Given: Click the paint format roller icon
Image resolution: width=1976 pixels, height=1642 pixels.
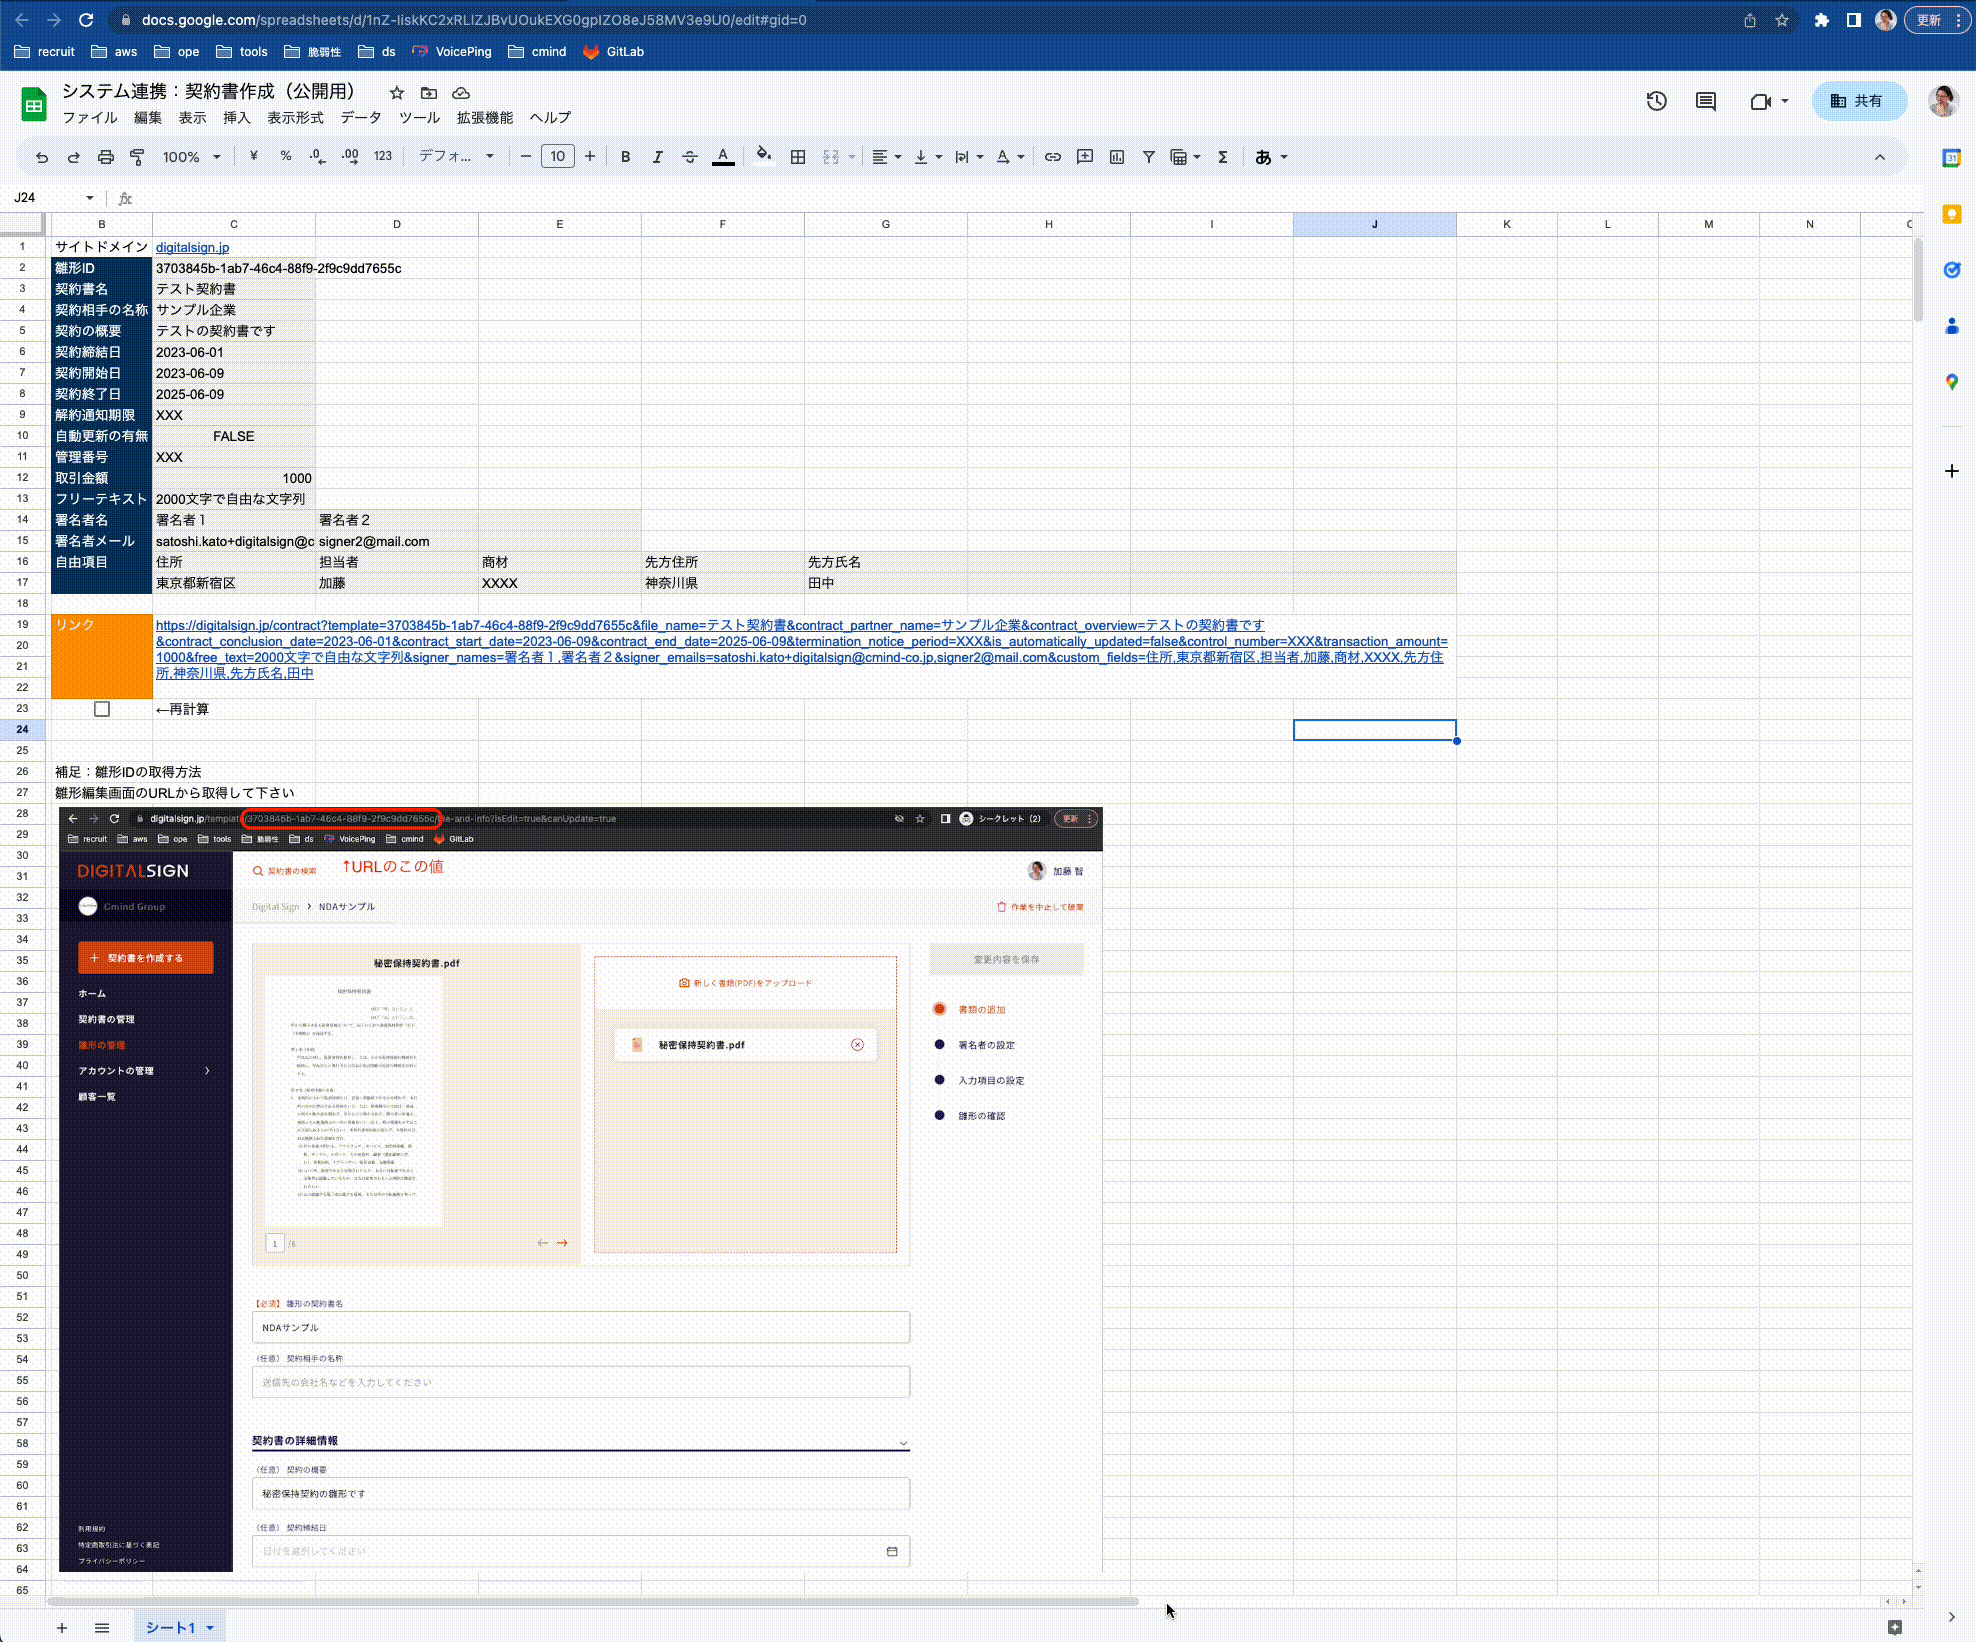Looking at the screenshot, I should click(138, 157).
